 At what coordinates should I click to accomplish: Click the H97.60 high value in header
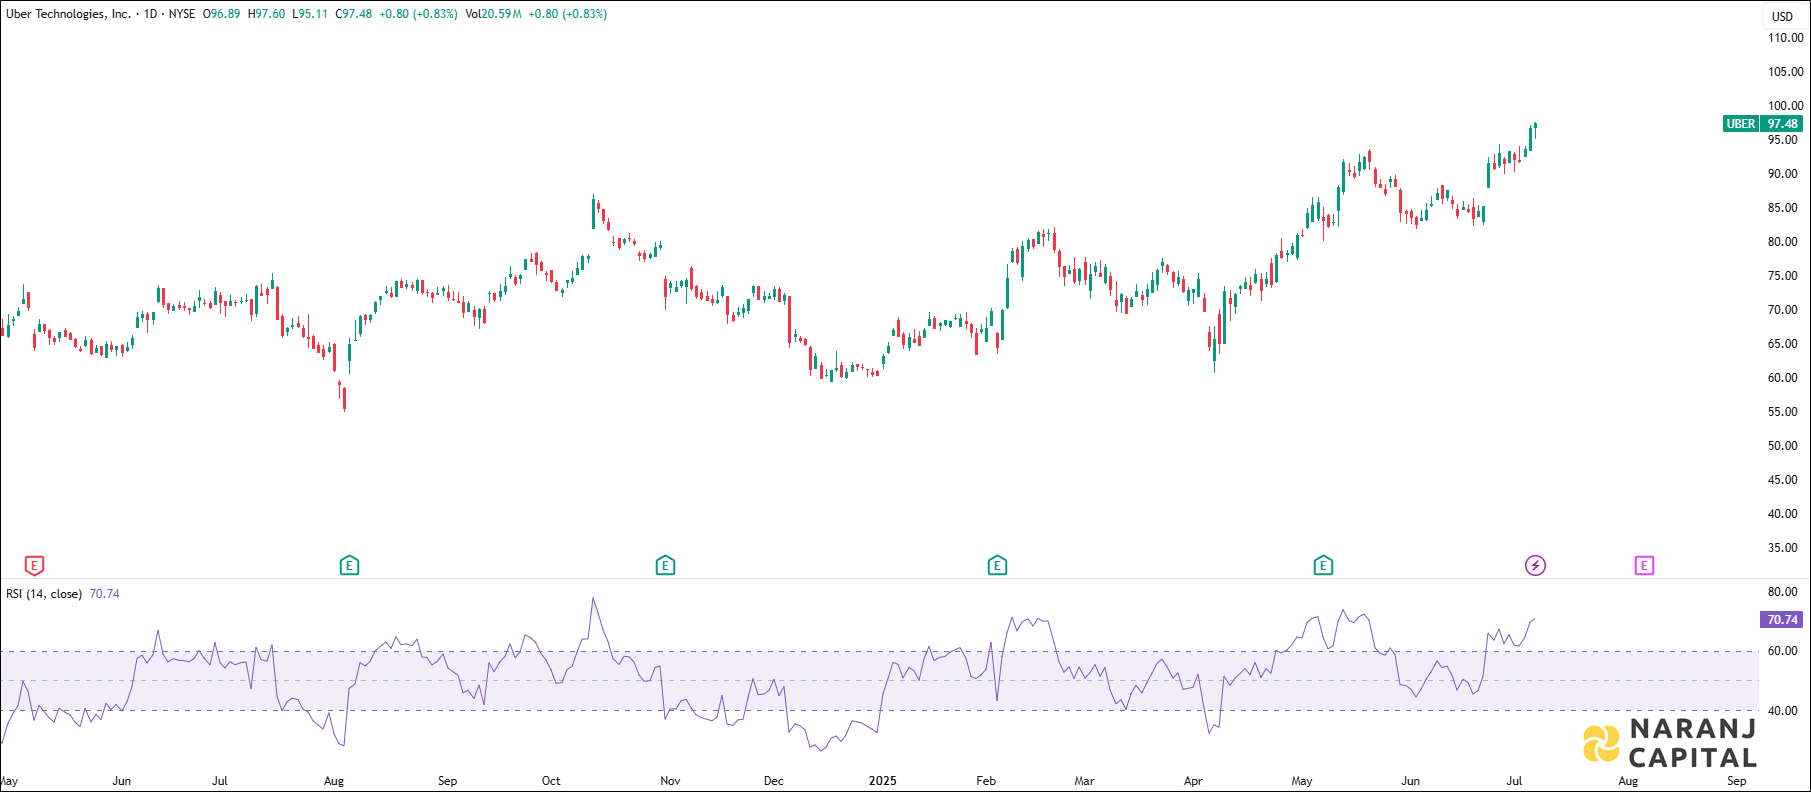coord(267,14)
